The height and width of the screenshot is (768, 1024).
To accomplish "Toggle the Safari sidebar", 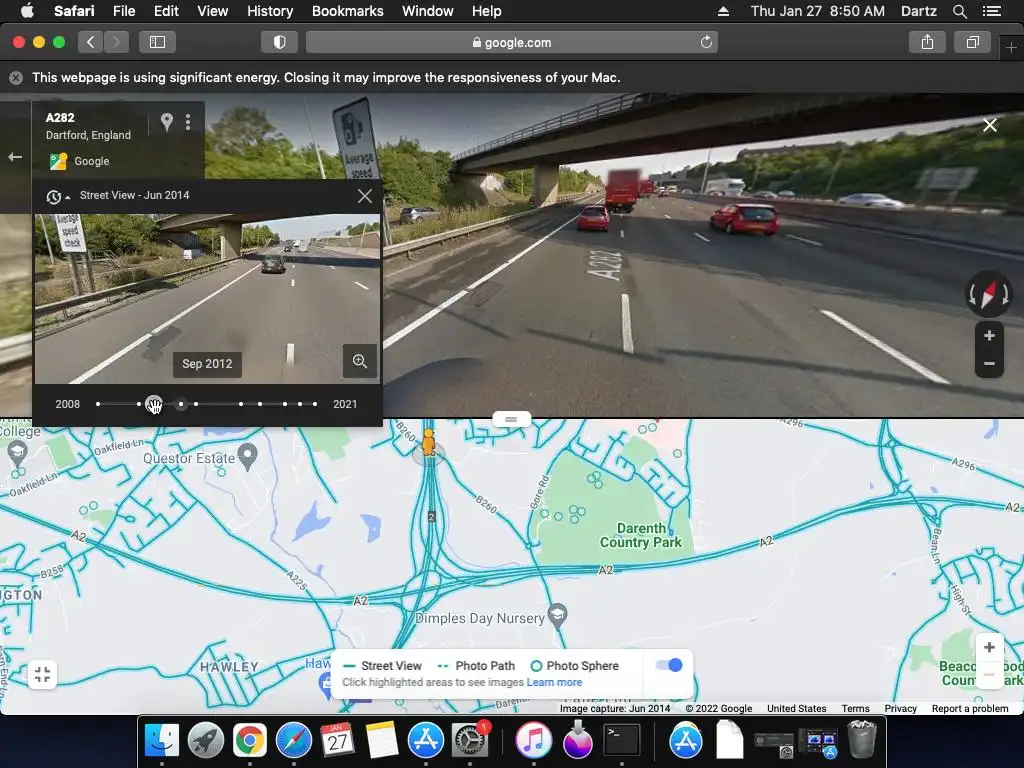I will coord(157,42).
